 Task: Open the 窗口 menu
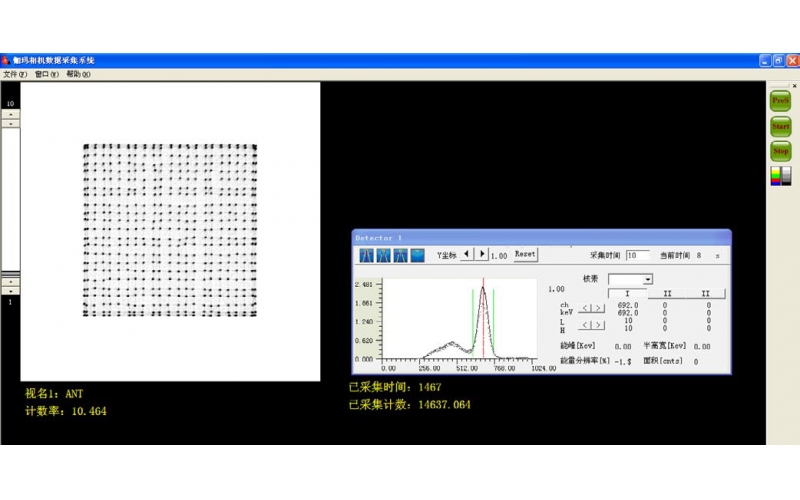pos(47,74)
